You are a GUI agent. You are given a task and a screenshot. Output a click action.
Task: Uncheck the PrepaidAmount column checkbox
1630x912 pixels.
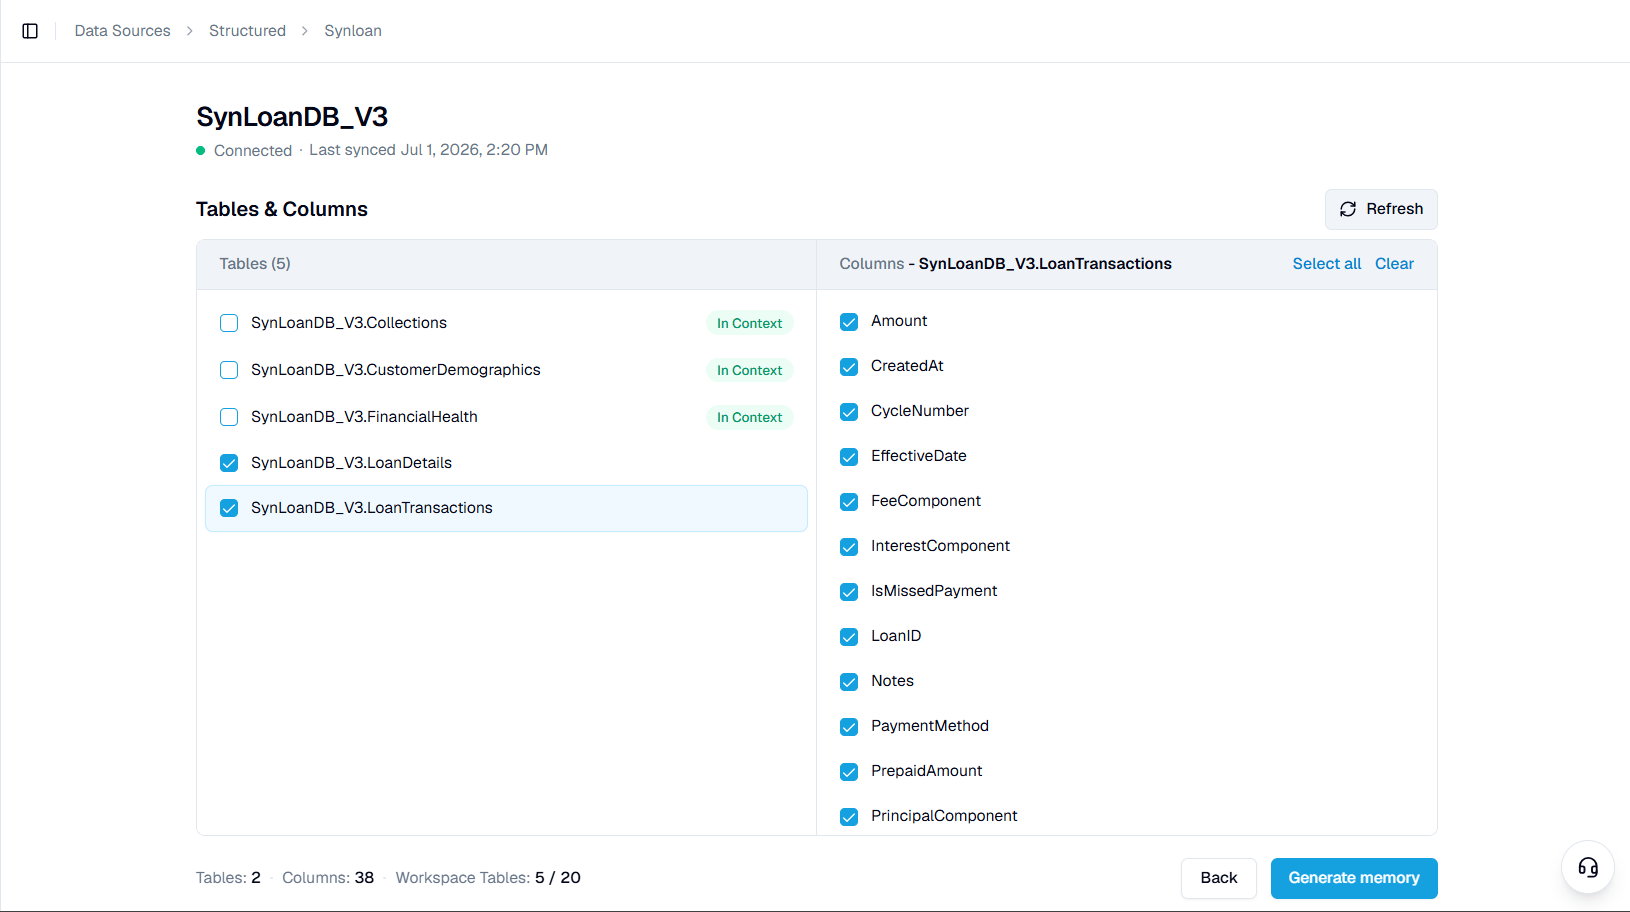click(849, 772)
